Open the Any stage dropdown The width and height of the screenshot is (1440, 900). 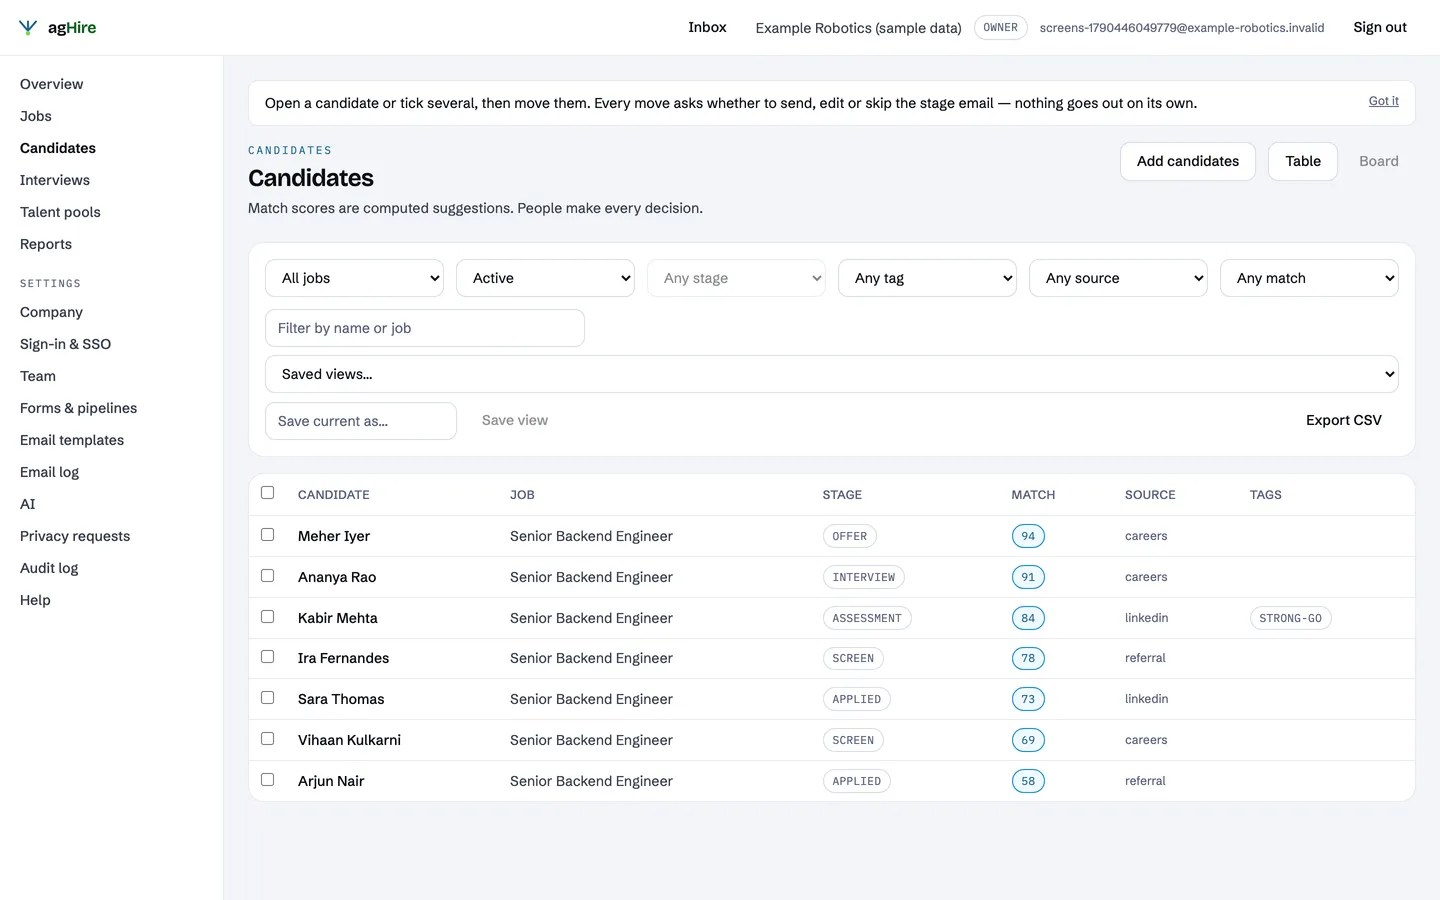(736, 278)
